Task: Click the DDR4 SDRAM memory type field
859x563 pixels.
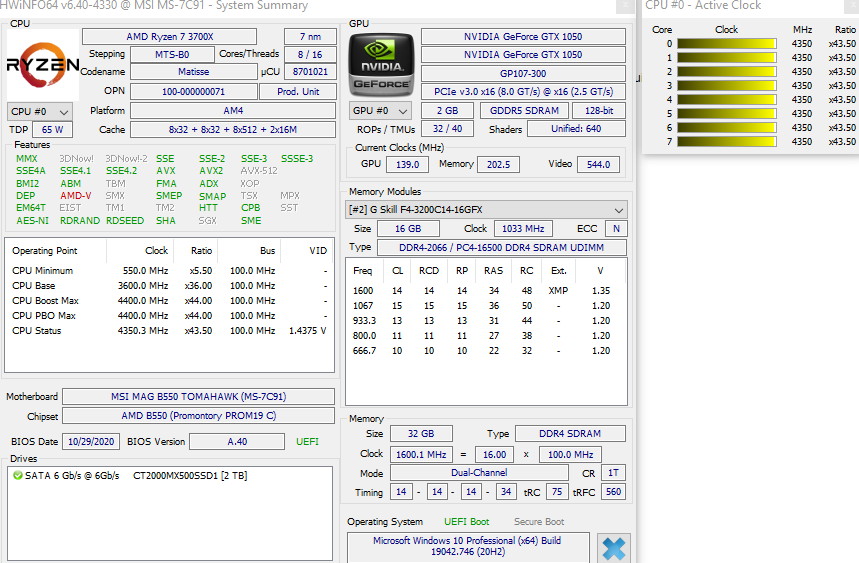Action: tap(570, 434)
